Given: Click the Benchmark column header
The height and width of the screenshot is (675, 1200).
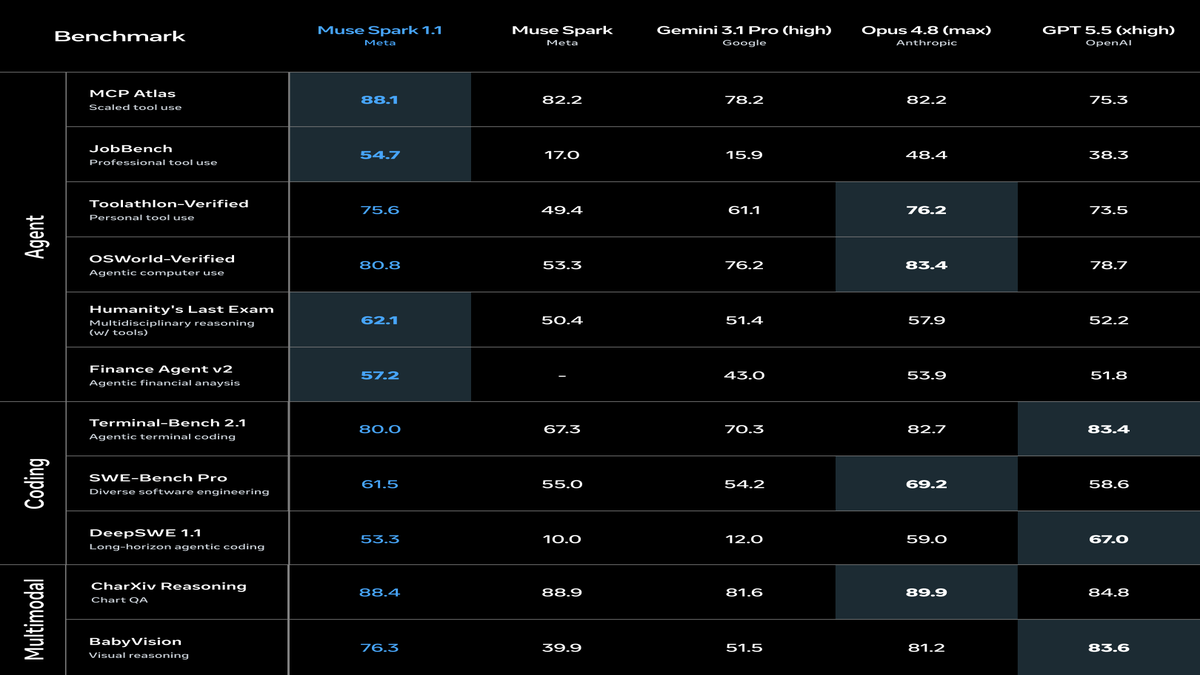Looking at the screenshot, I should click(120, 36).
